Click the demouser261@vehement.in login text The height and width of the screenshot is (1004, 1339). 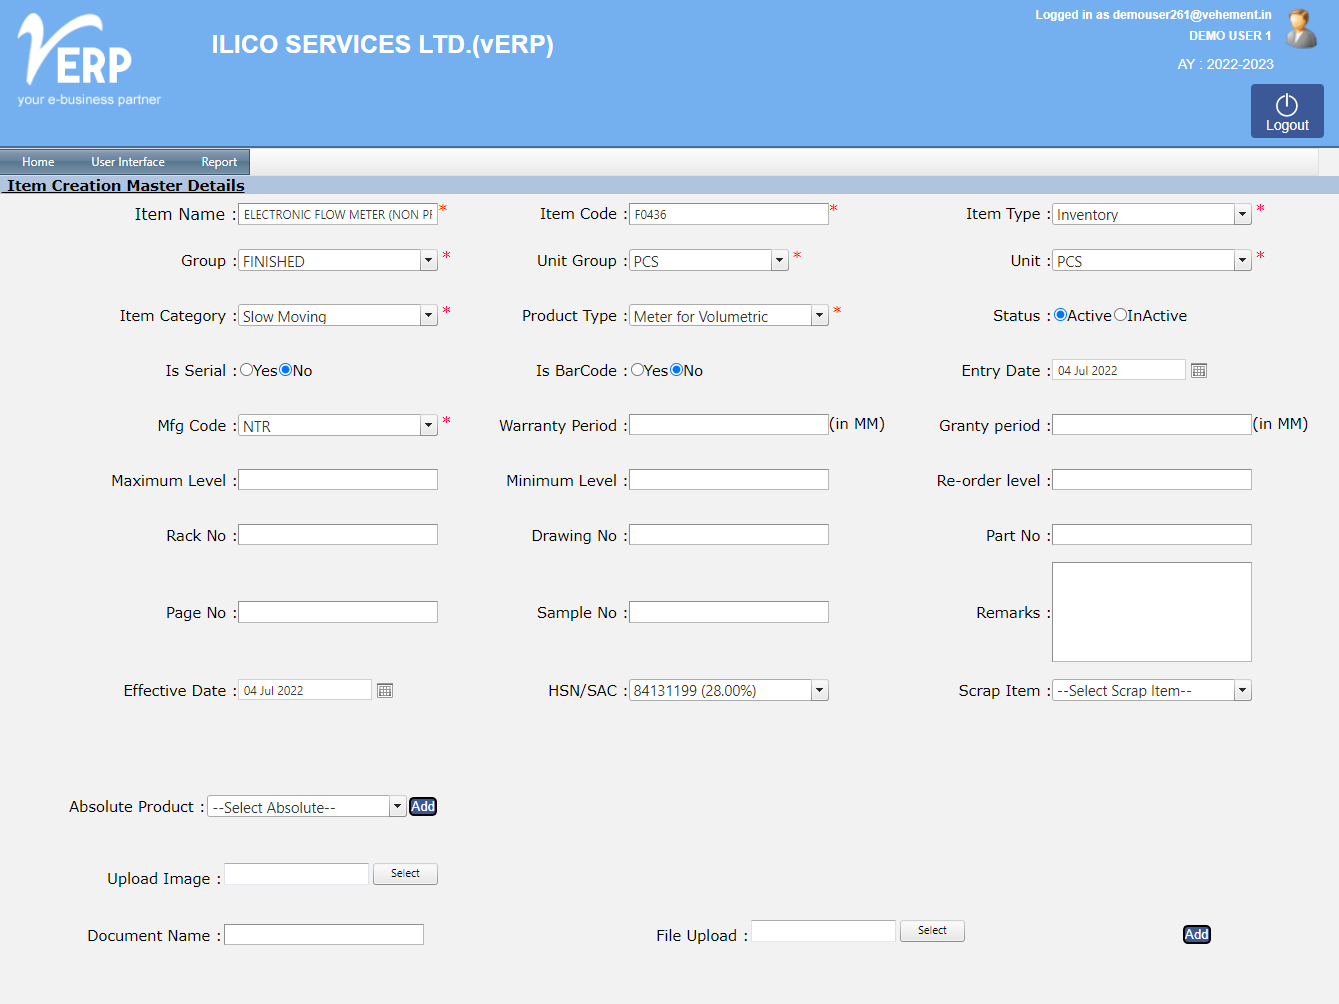(x=1192, y=15)
